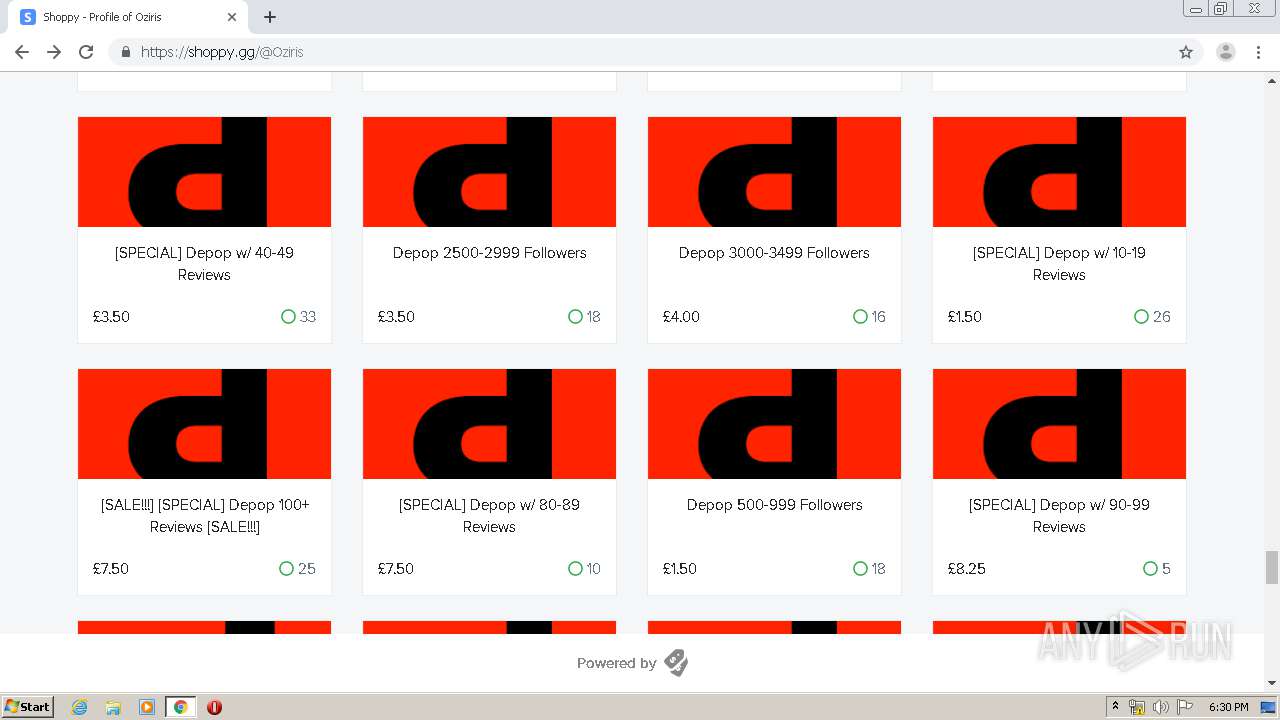Image resolution: width=1280 pixels, height=720 pixels.
Task: Click the 'Depop 500-999 Followers' title
Action: pyautogui.click(x=774, y=505)
